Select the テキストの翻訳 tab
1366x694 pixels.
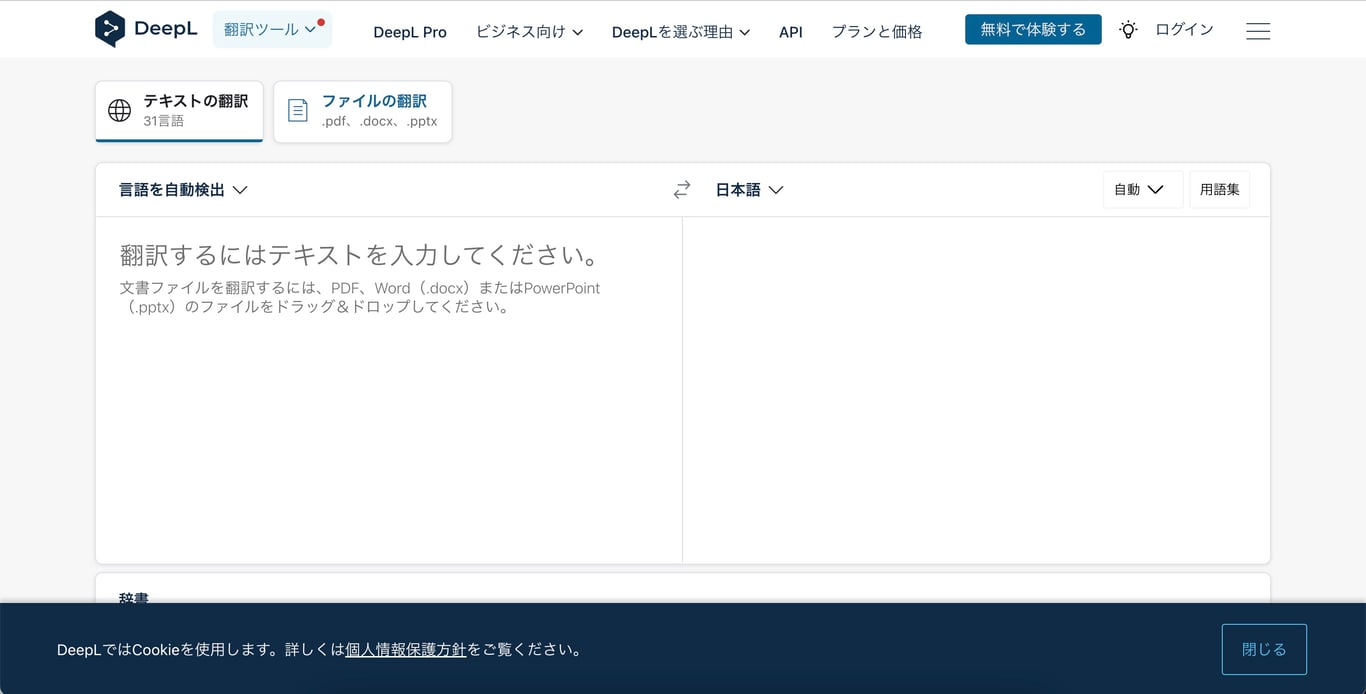179,111
